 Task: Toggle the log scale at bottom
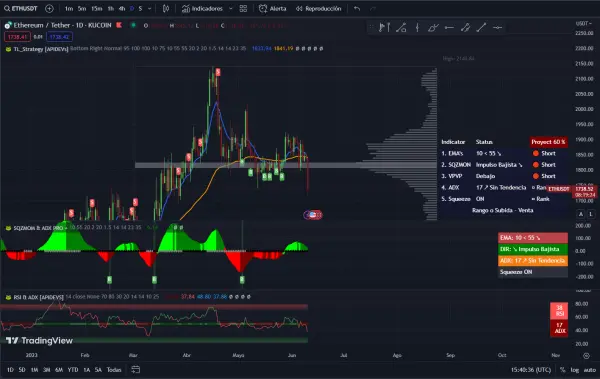pyautogui.click(x=574, y=369)
